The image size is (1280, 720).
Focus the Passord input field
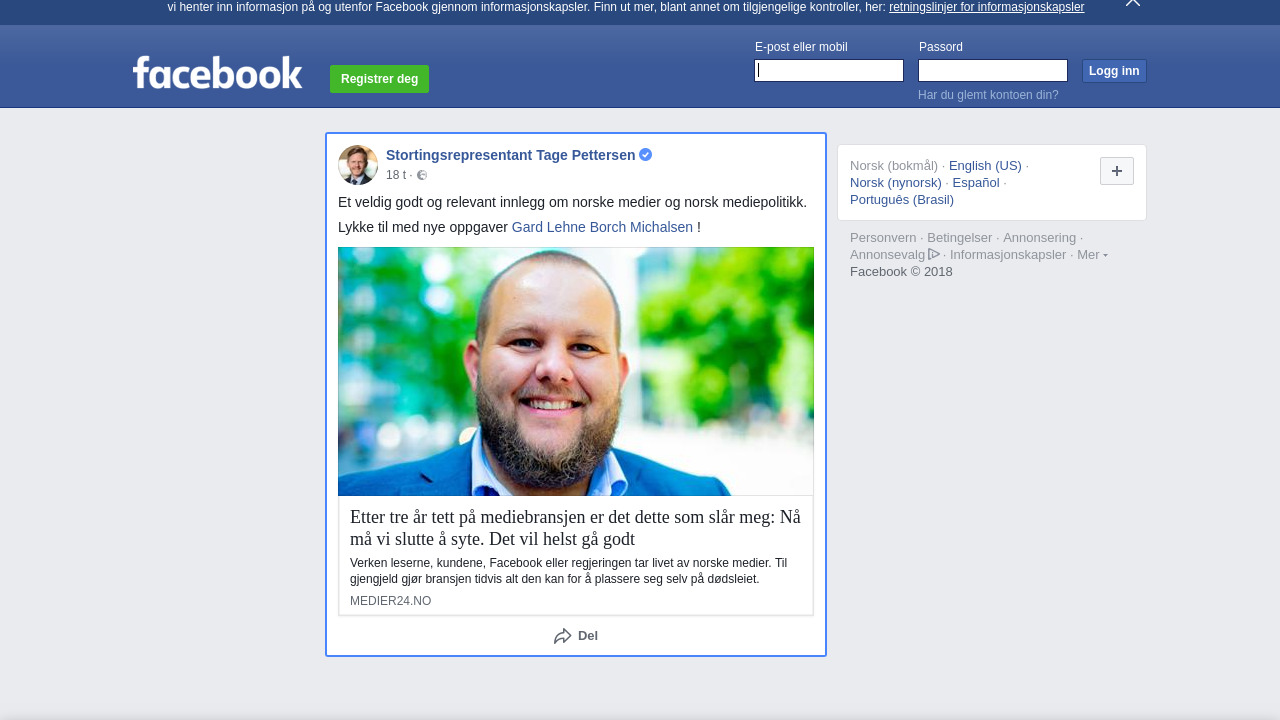(993, 70)
